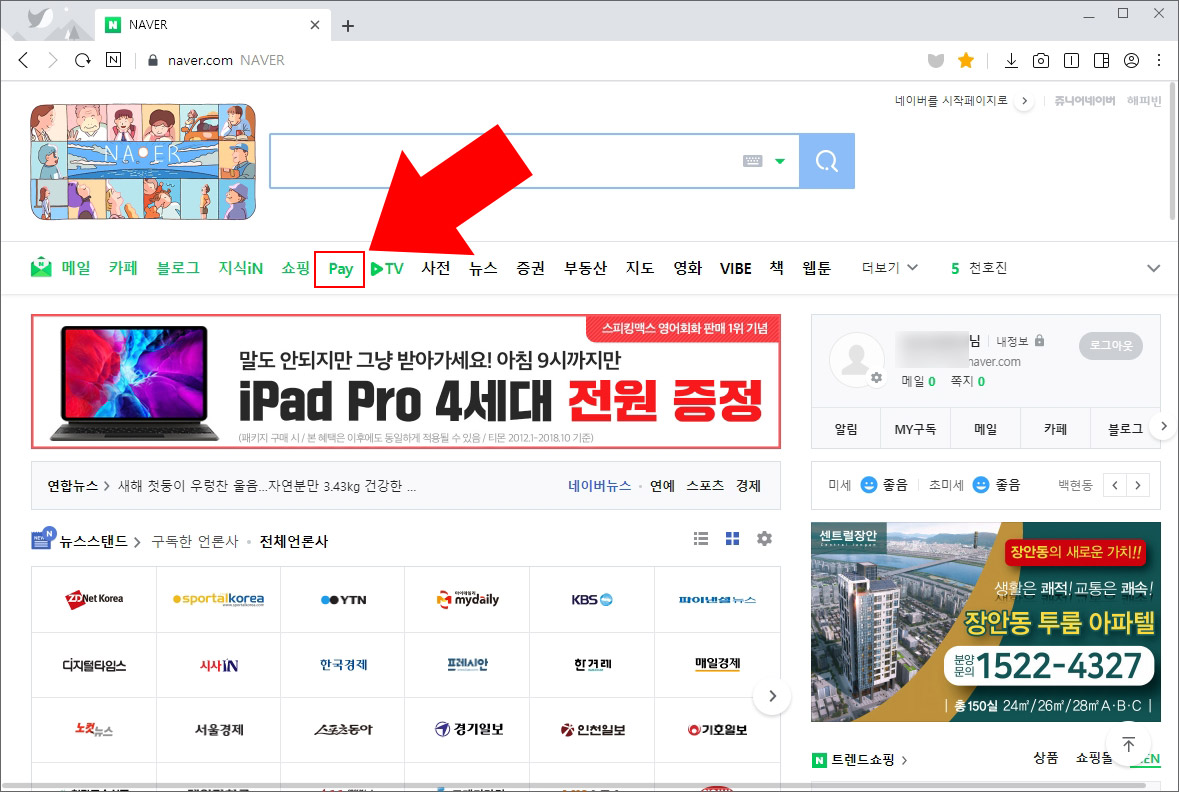Open the 스포츠 news link

click(705, 486)
